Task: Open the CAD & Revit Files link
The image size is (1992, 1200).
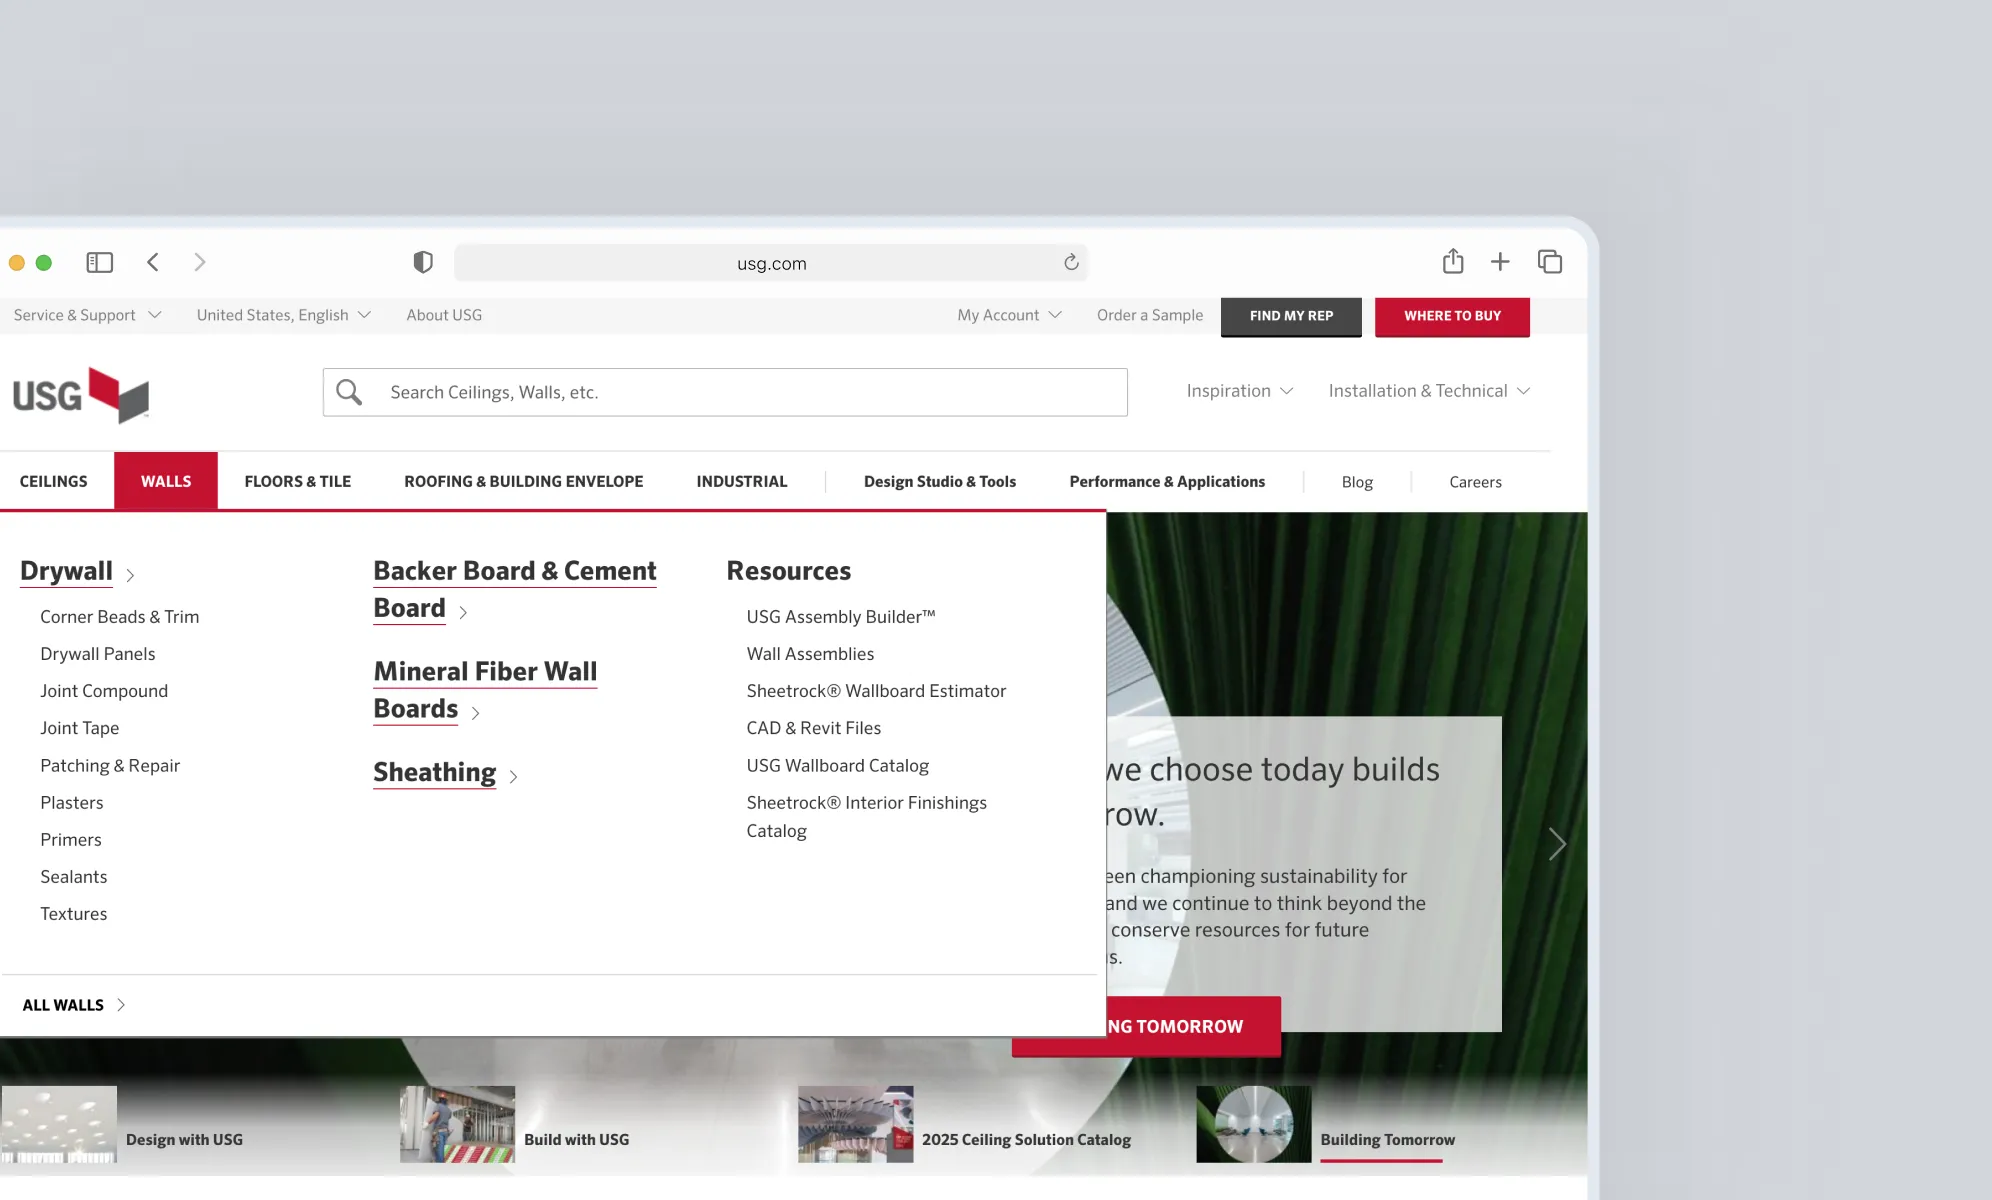Action: [814, 728]
